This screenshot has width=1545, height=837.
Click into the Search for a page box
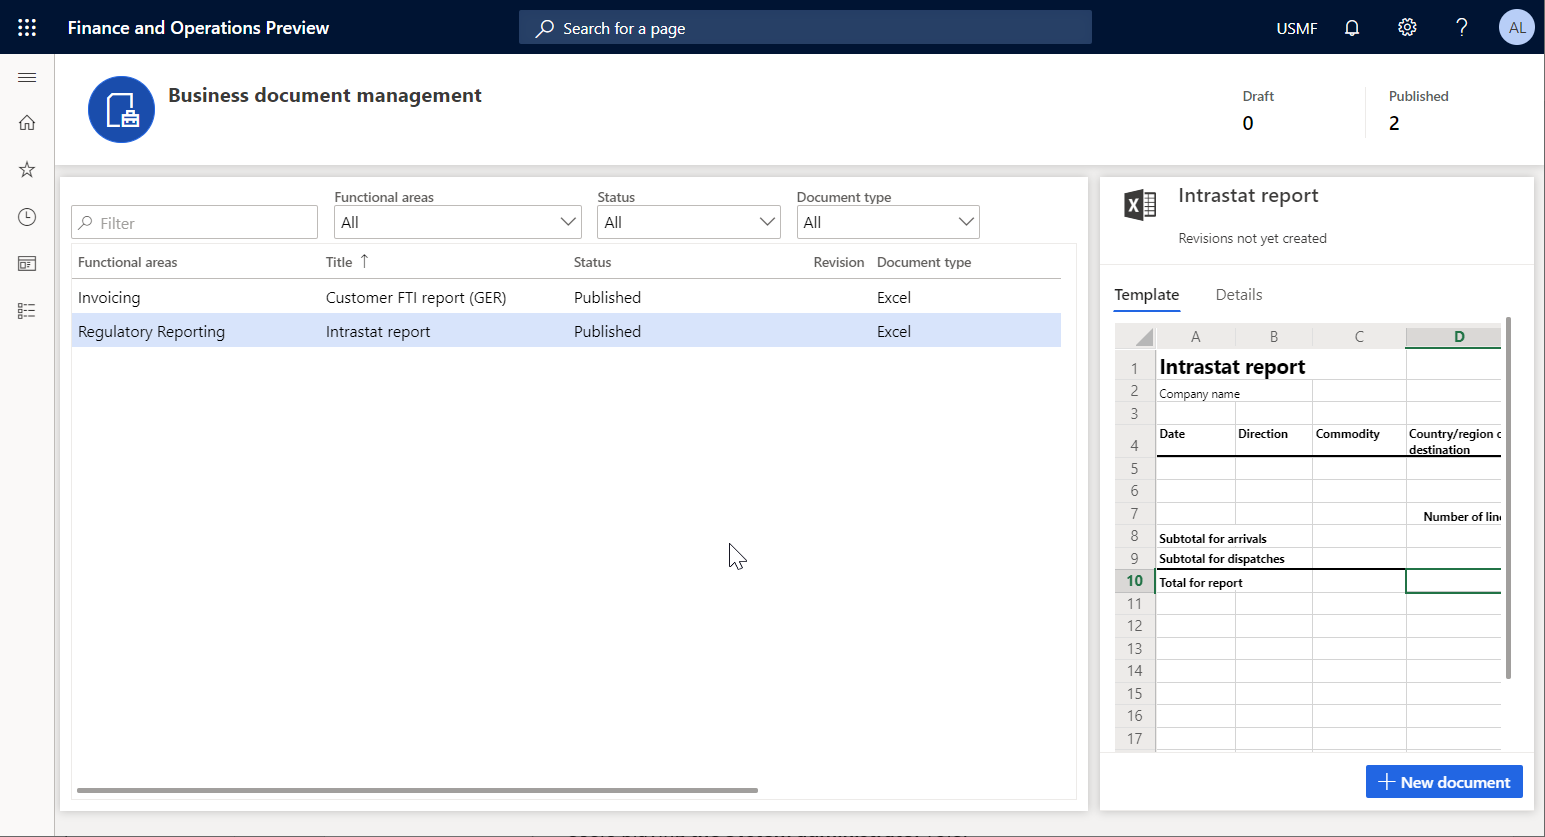[x=805, y=28]
